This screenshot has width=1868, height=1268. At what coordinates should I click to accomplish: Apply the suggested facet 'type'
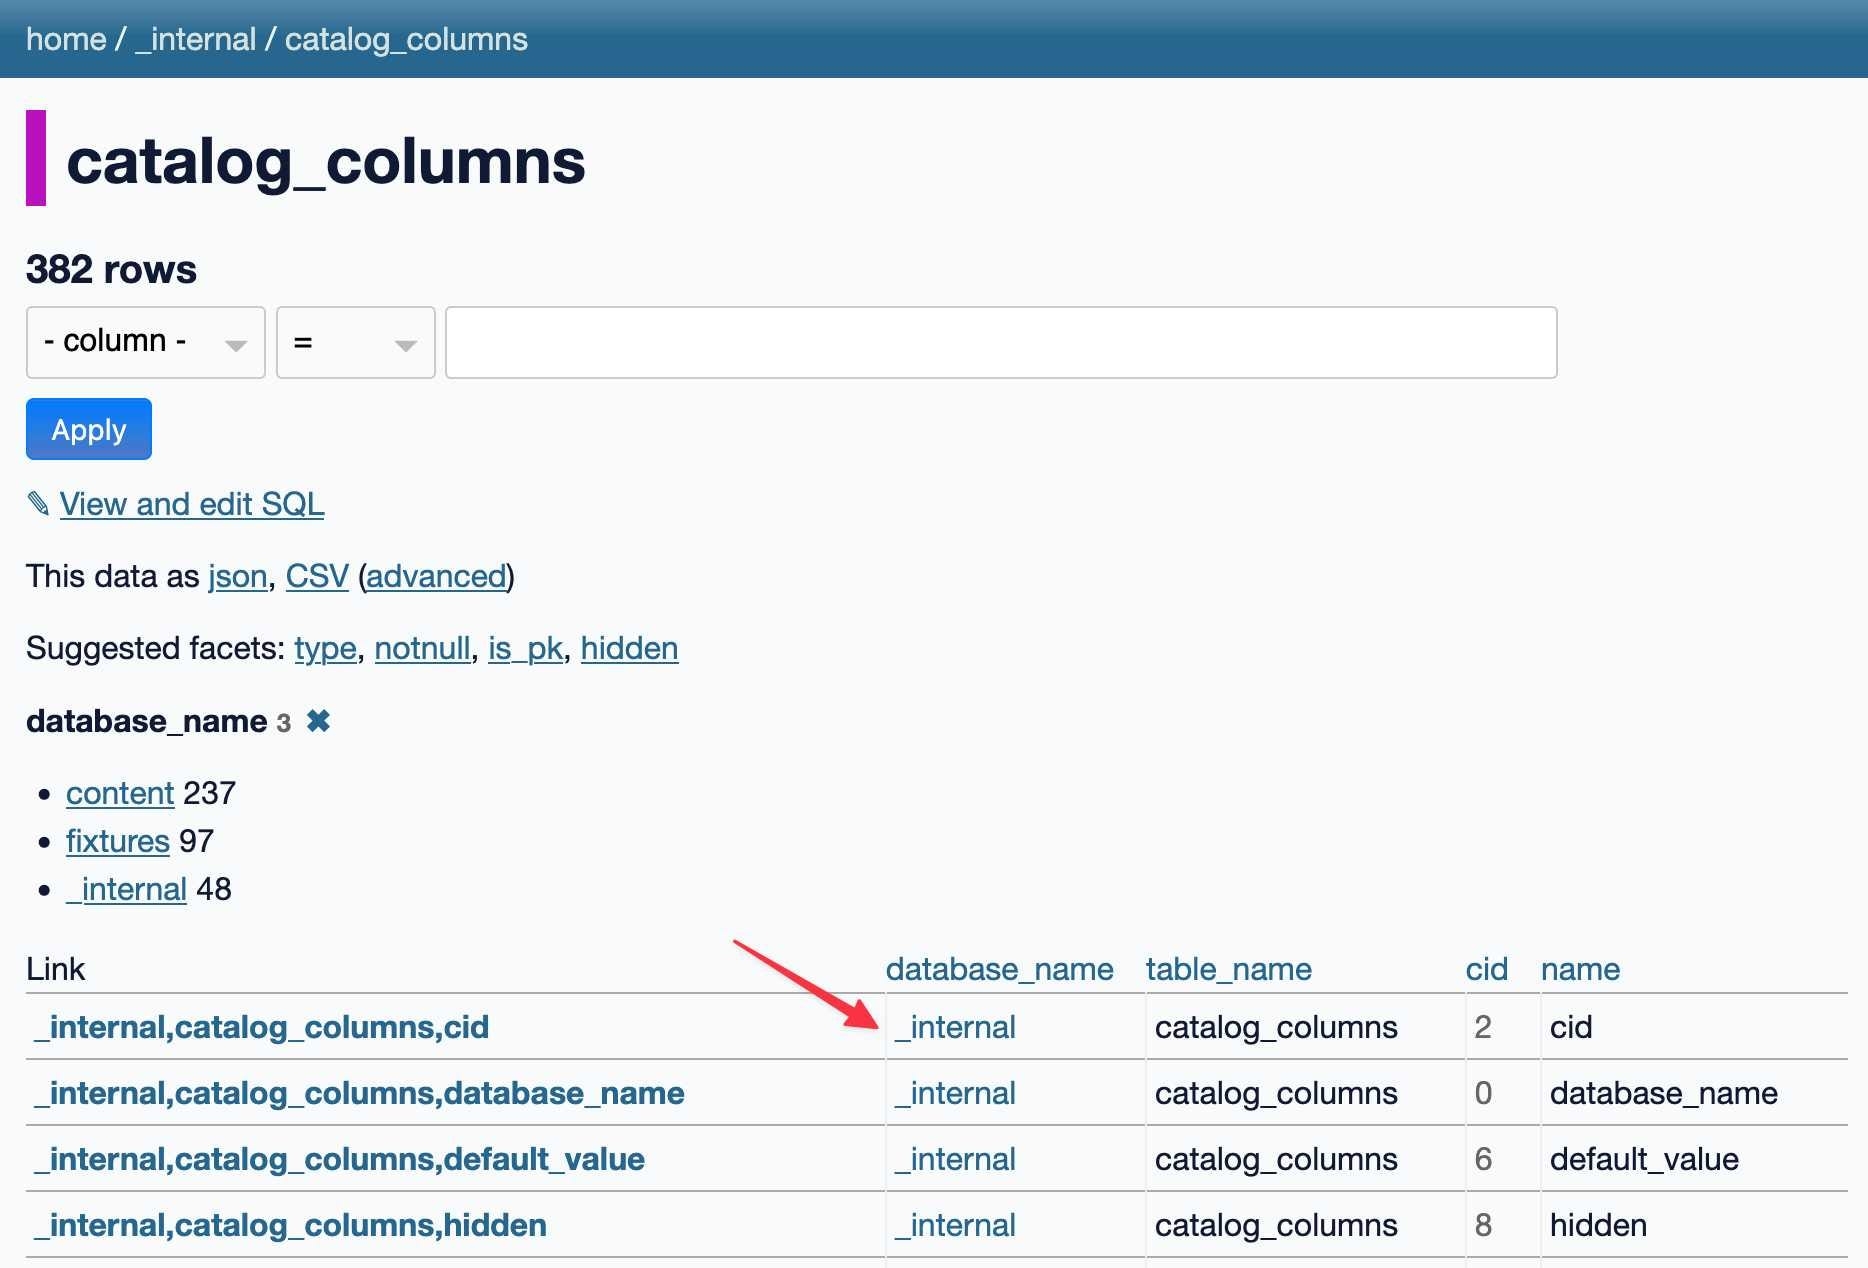pos(325,649)
